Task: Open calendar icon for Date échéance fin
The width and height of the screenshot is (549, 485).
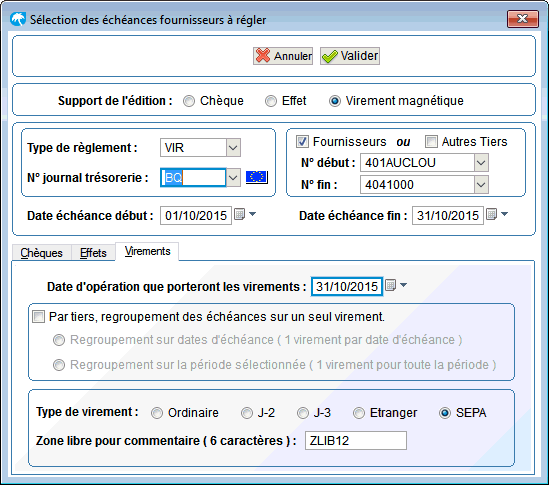Action: click(492, 214)
